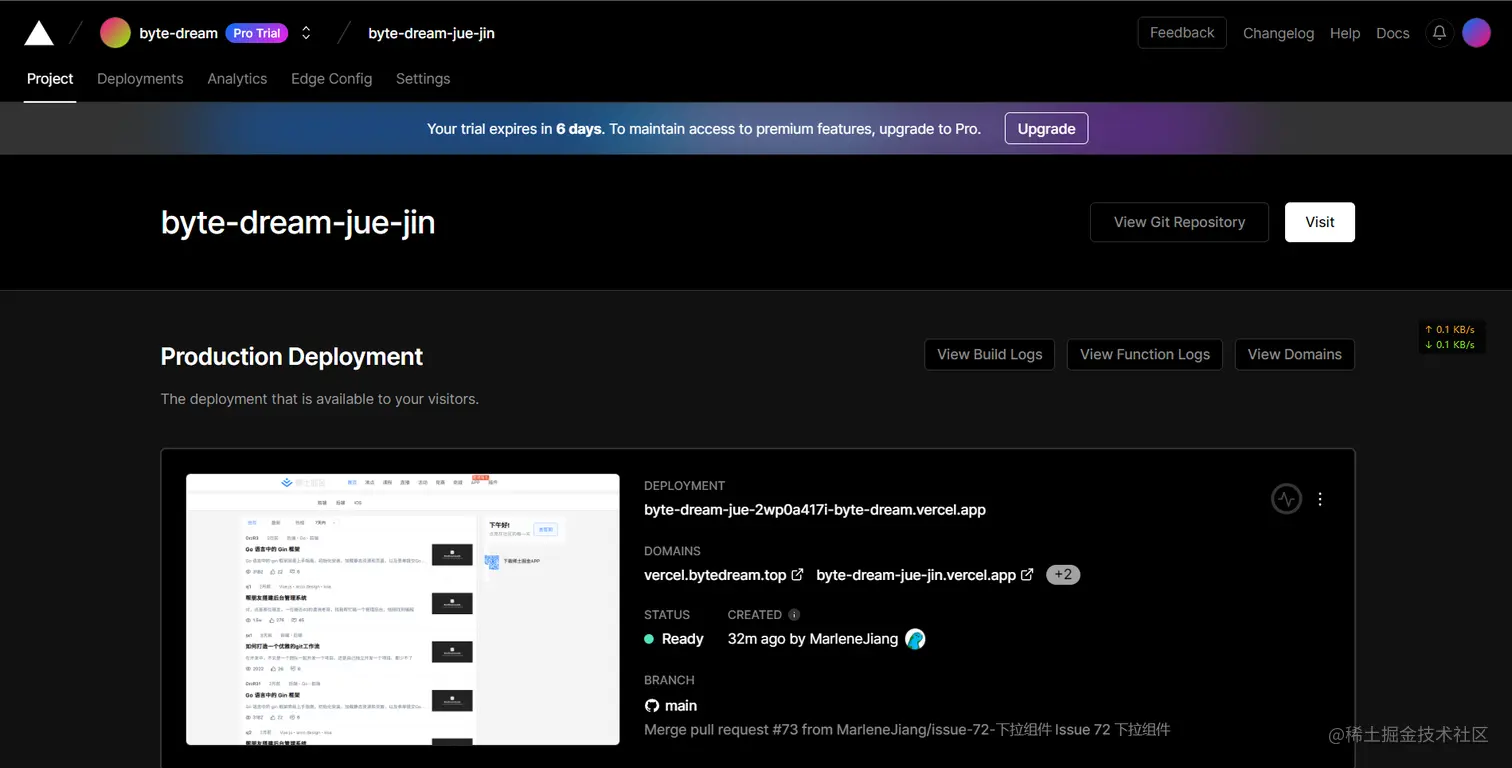Switch to the Settings tab
The width and height of the screenshot is (1512, 768).
click(x=423, y=79)
